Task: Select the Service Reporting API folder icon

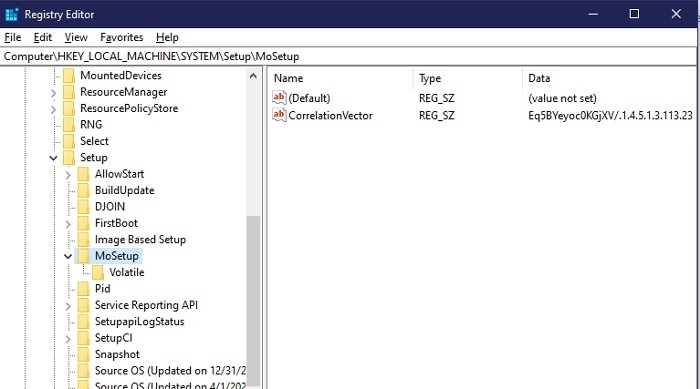Action: click(83, 305)
